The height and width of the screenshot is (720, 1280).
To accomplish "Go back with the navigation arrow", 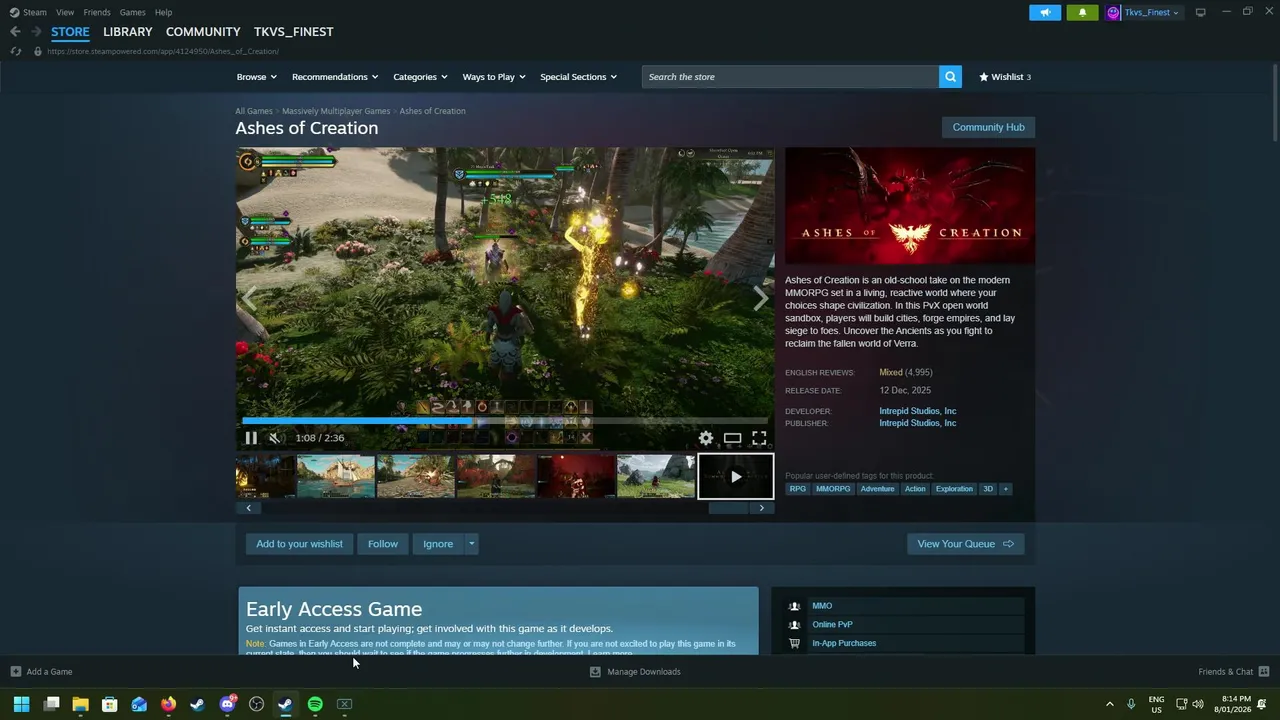I will 15,32.
